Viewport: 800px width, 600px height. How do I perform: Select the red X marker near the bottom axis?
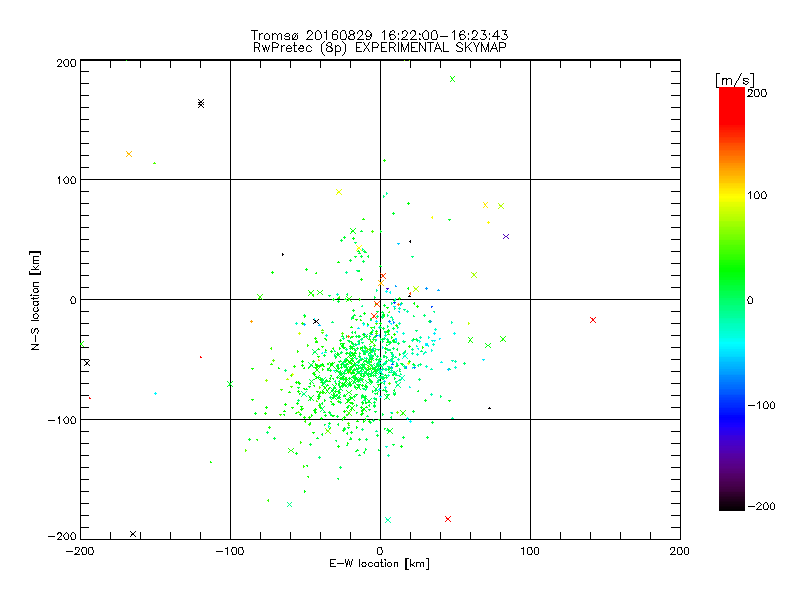click(448, 519)
